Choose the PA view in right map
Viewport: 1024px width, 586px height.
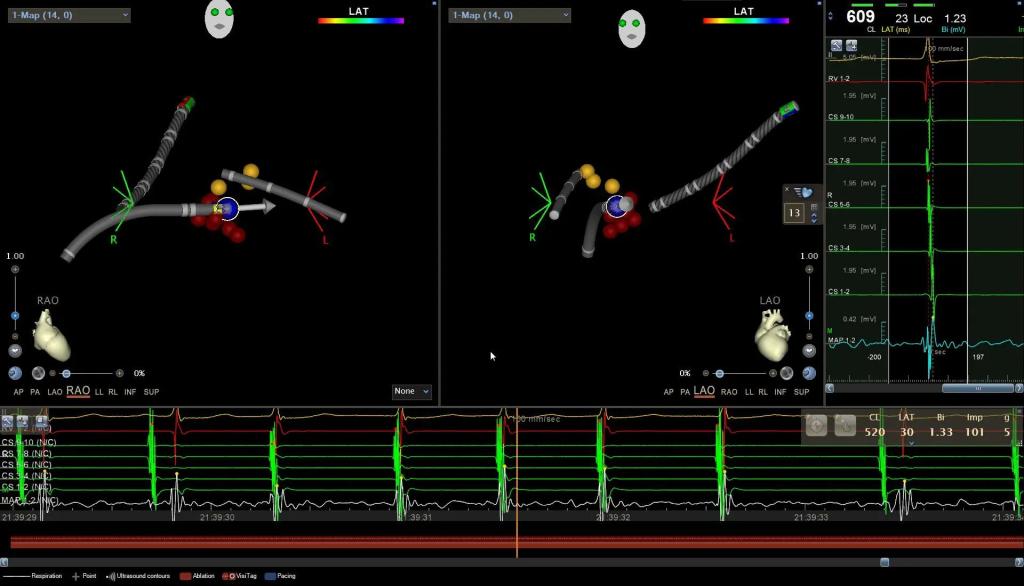tap(685, 392)
